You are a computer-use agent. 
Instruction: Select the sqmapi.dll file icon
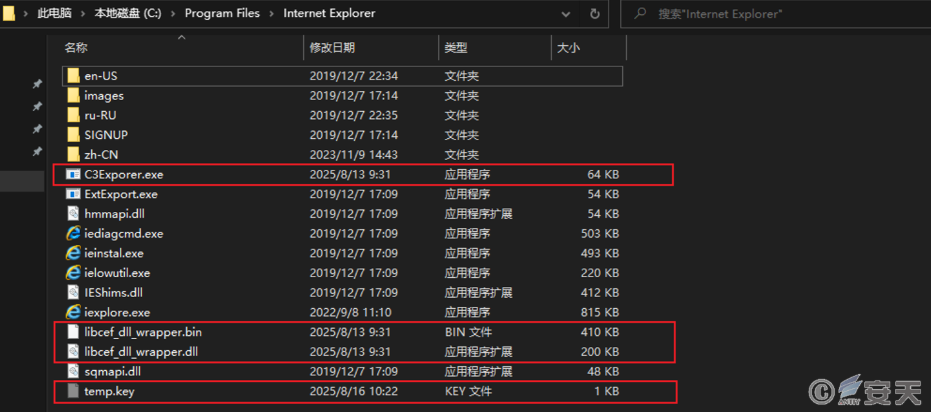73,372
